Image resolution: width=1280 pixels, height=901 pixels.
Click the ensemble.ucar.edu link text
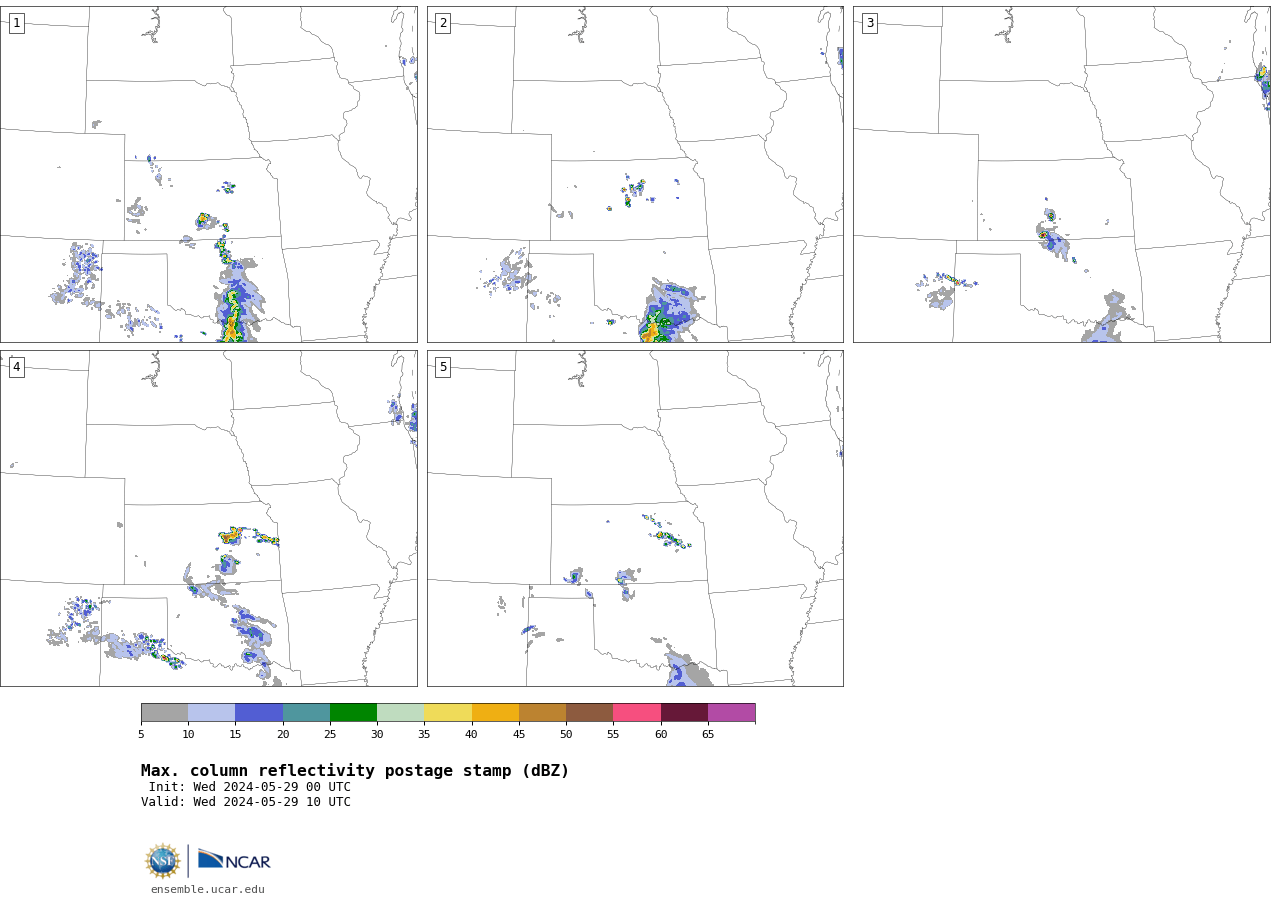[208, 889]
